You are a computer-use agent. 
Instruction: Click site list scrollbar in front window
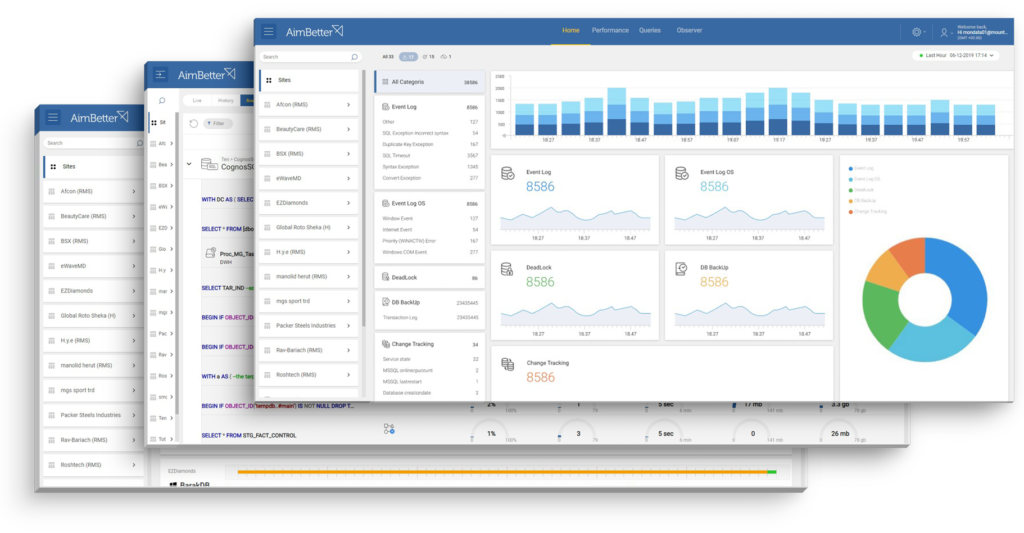(x=364, y=196)
